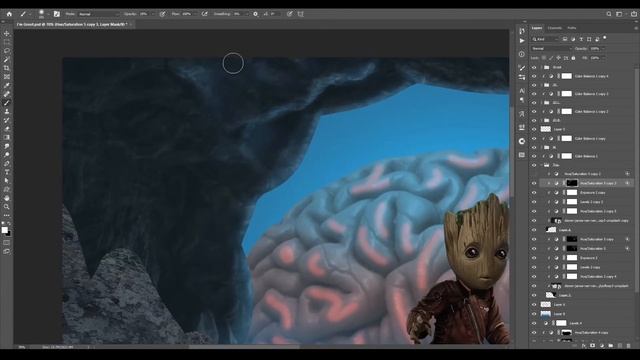The image size is (640, 360).
Task: Click the brush Opacity value field
Action: point(144,14)
